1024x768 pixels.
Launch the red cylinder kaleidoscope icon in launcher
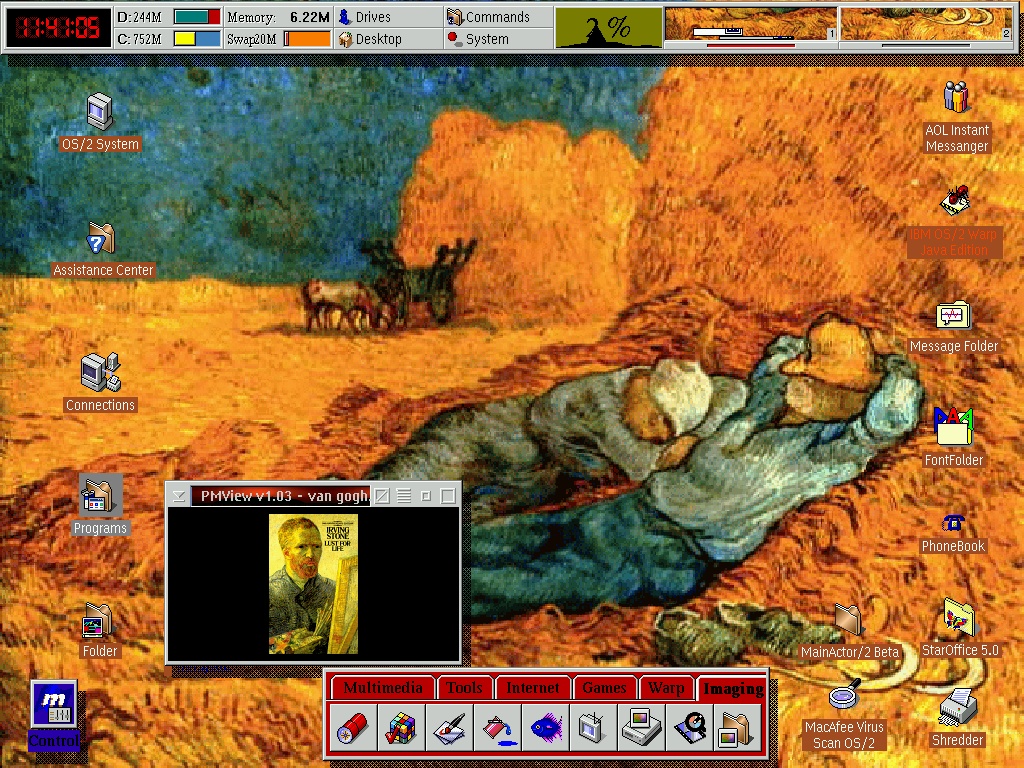click(x=353, y=728)
